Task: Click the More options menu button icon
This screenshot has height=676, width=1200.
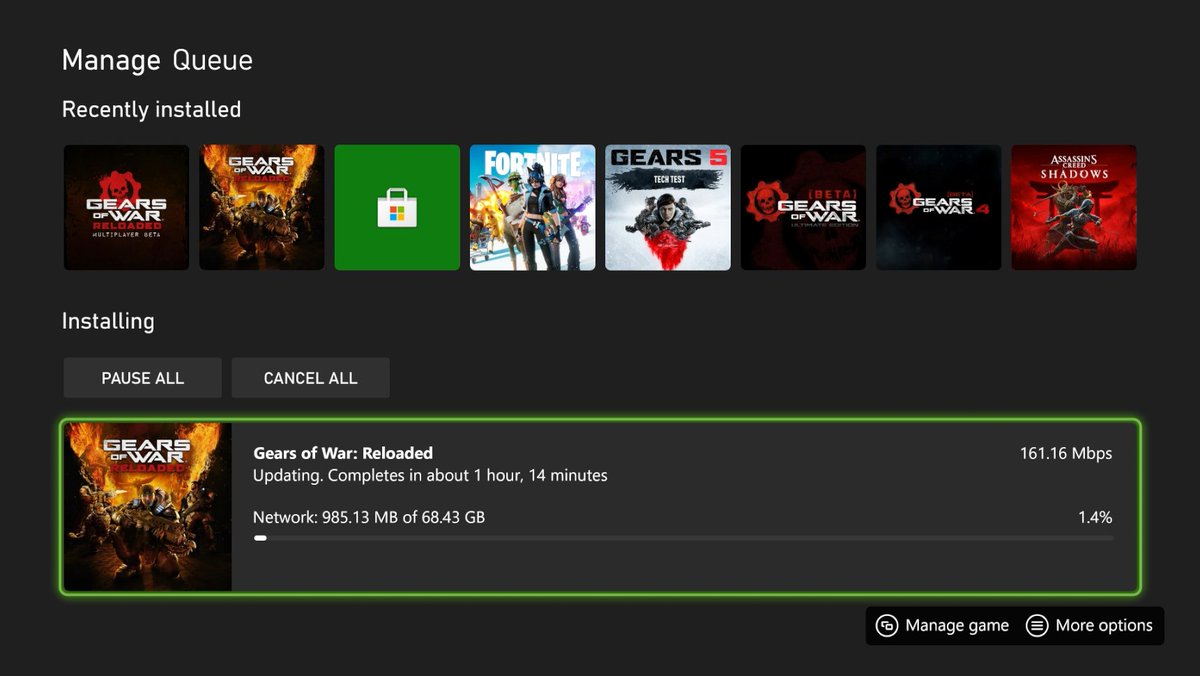Action: pyautogui.click(x=1037, y=626)
